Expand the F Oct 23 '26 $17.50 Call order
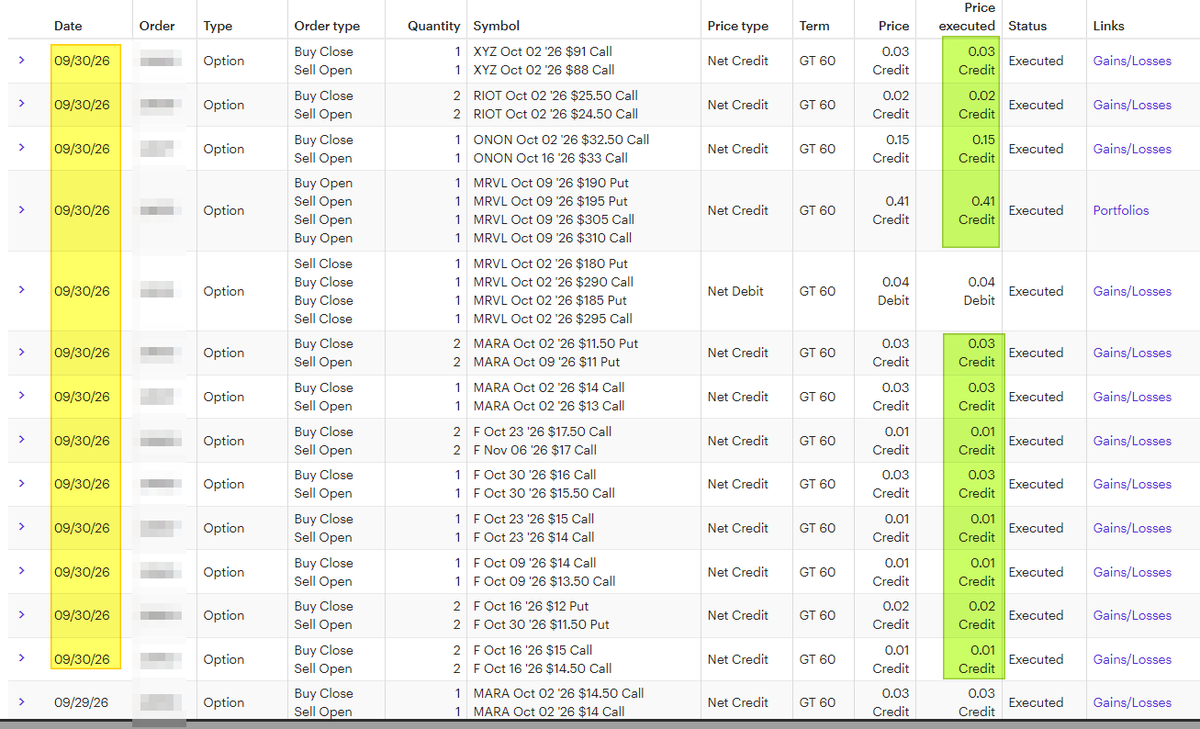 (21, 440)
